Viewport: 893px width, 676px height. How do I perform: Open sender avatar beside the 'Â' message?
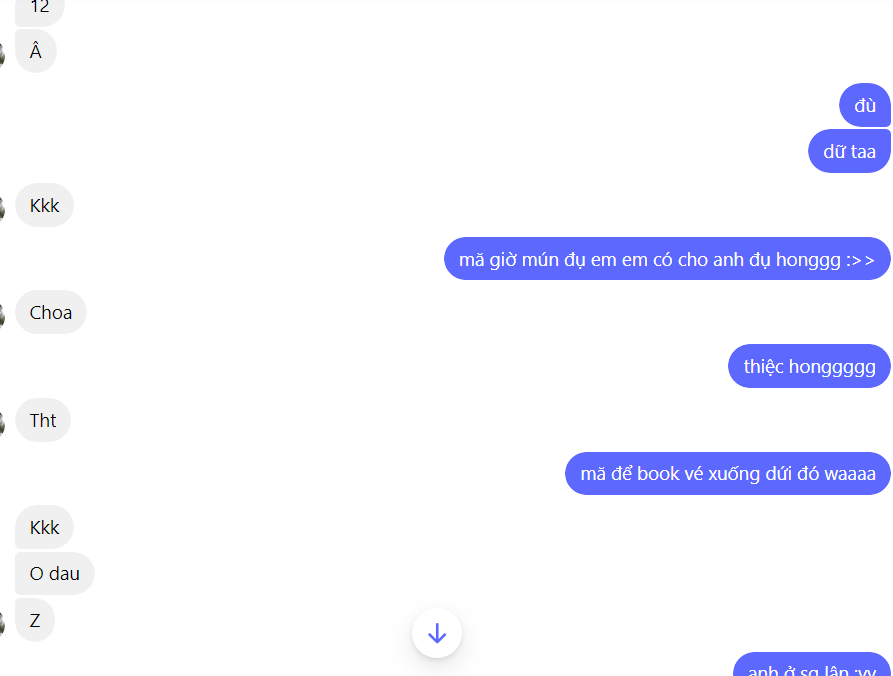point(2,55)
